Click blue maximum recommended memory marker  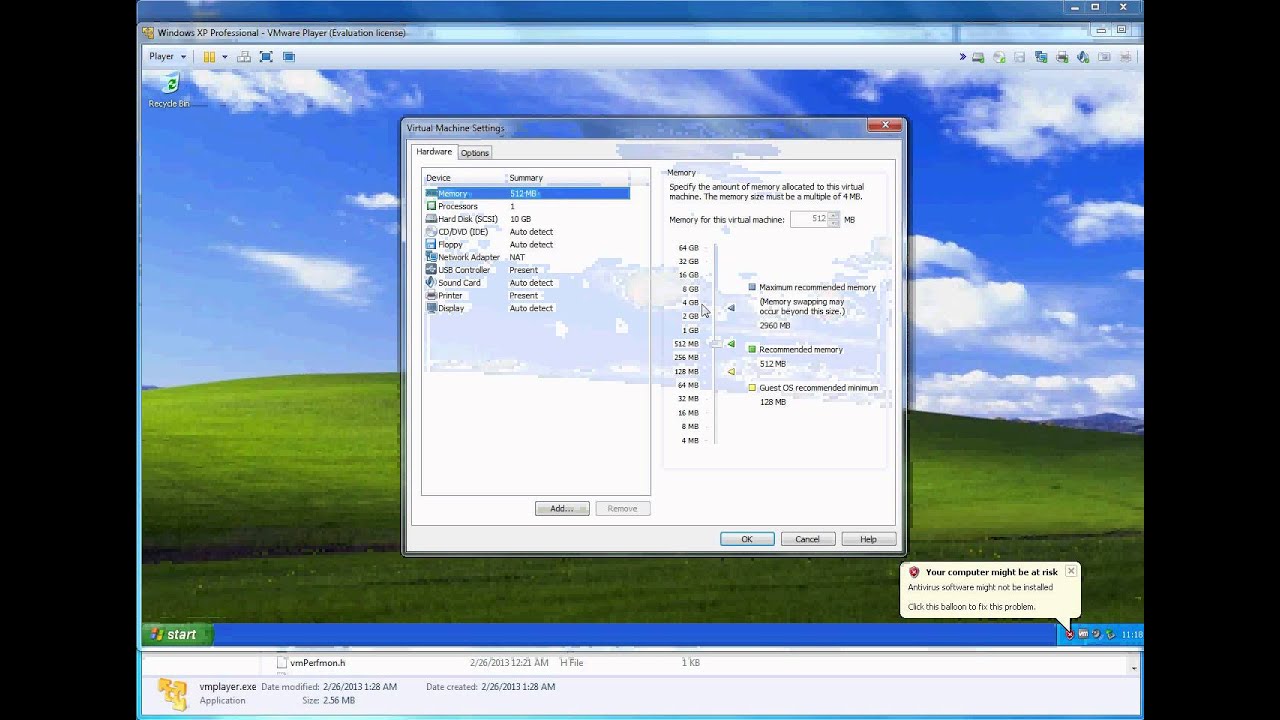point(731,308)
